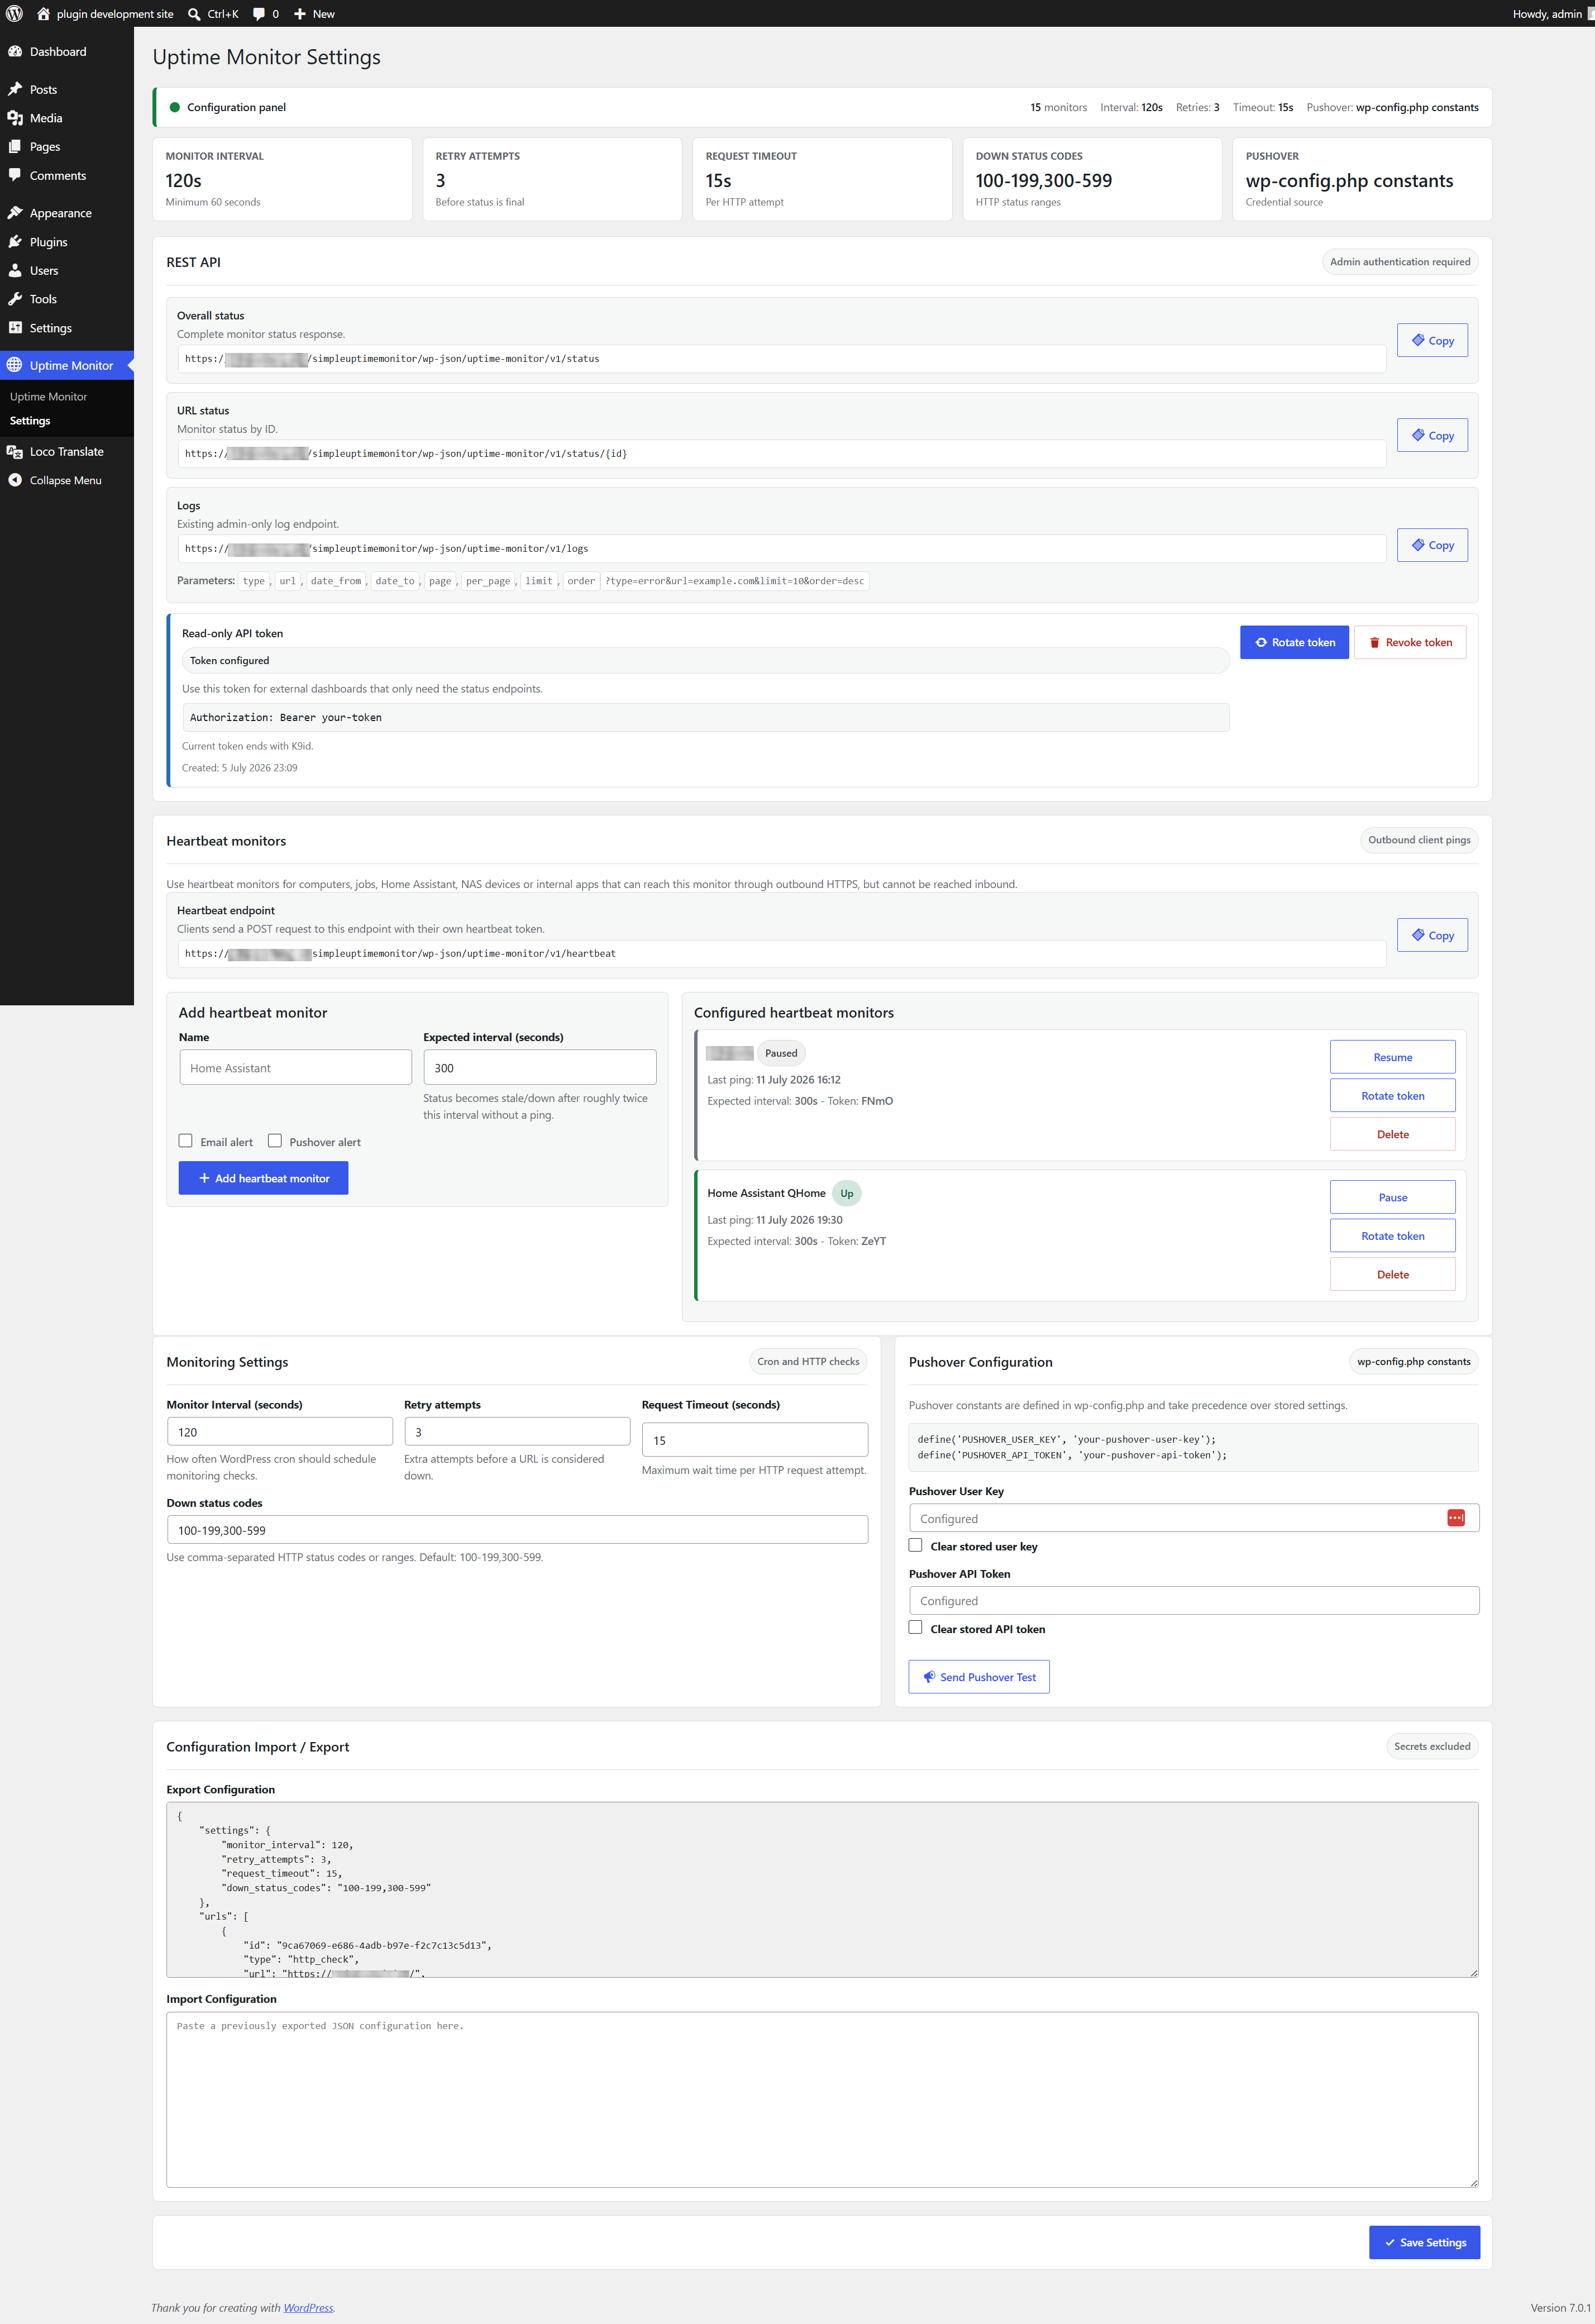Viewport: 1595px width, 2324px height.
Task: Follow the WordPress footer link
Action: [x=308, y=2308]
